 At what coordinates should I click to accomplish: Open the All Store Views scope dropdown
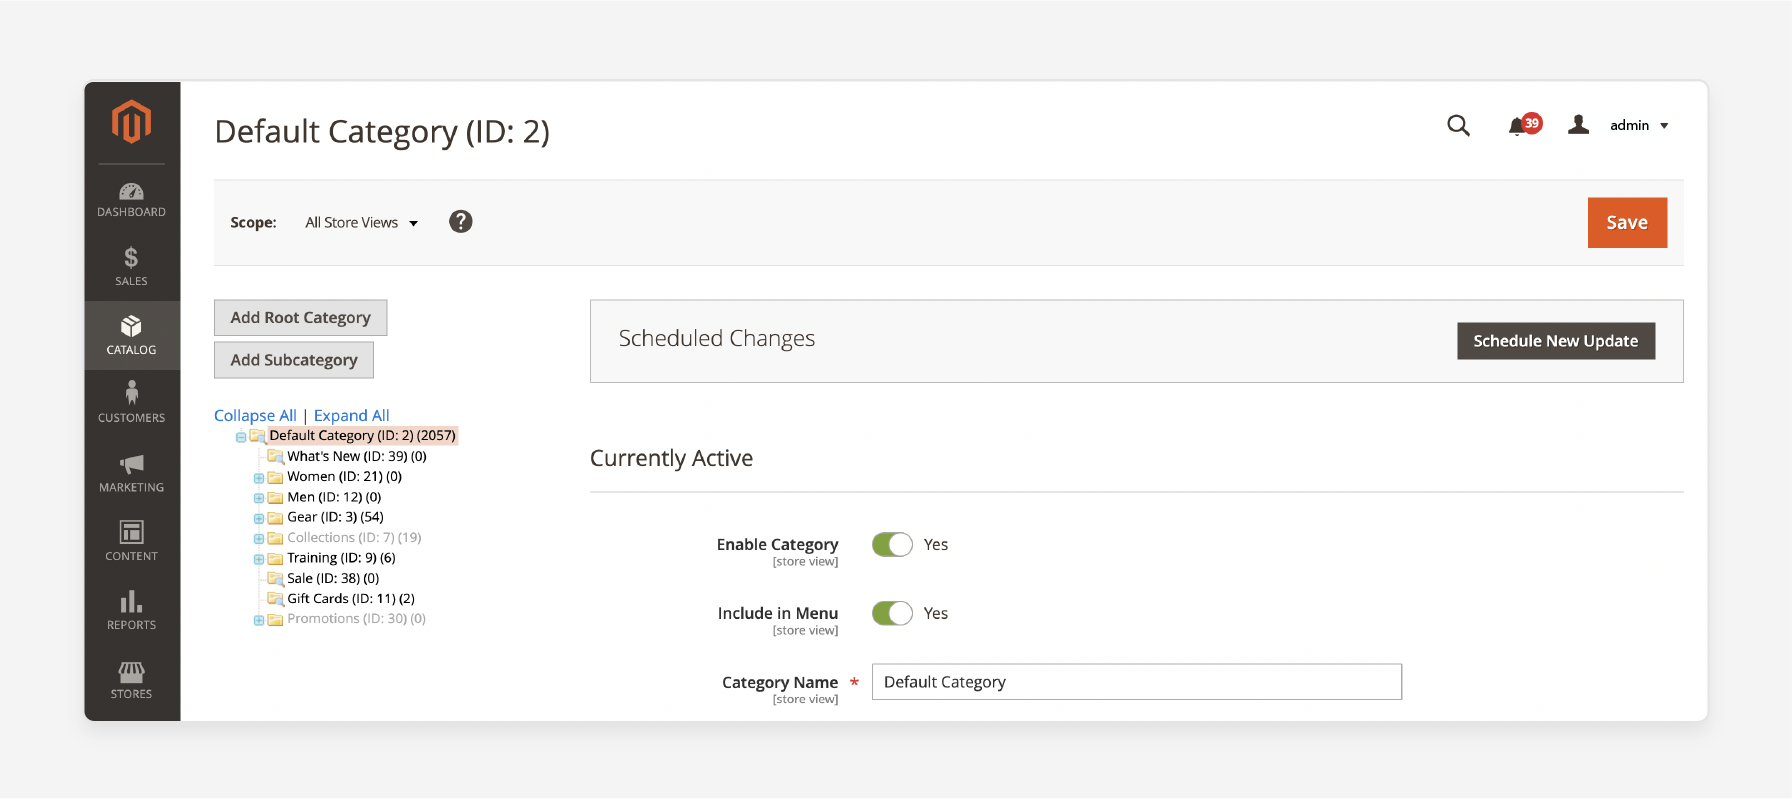pos(361,223)
